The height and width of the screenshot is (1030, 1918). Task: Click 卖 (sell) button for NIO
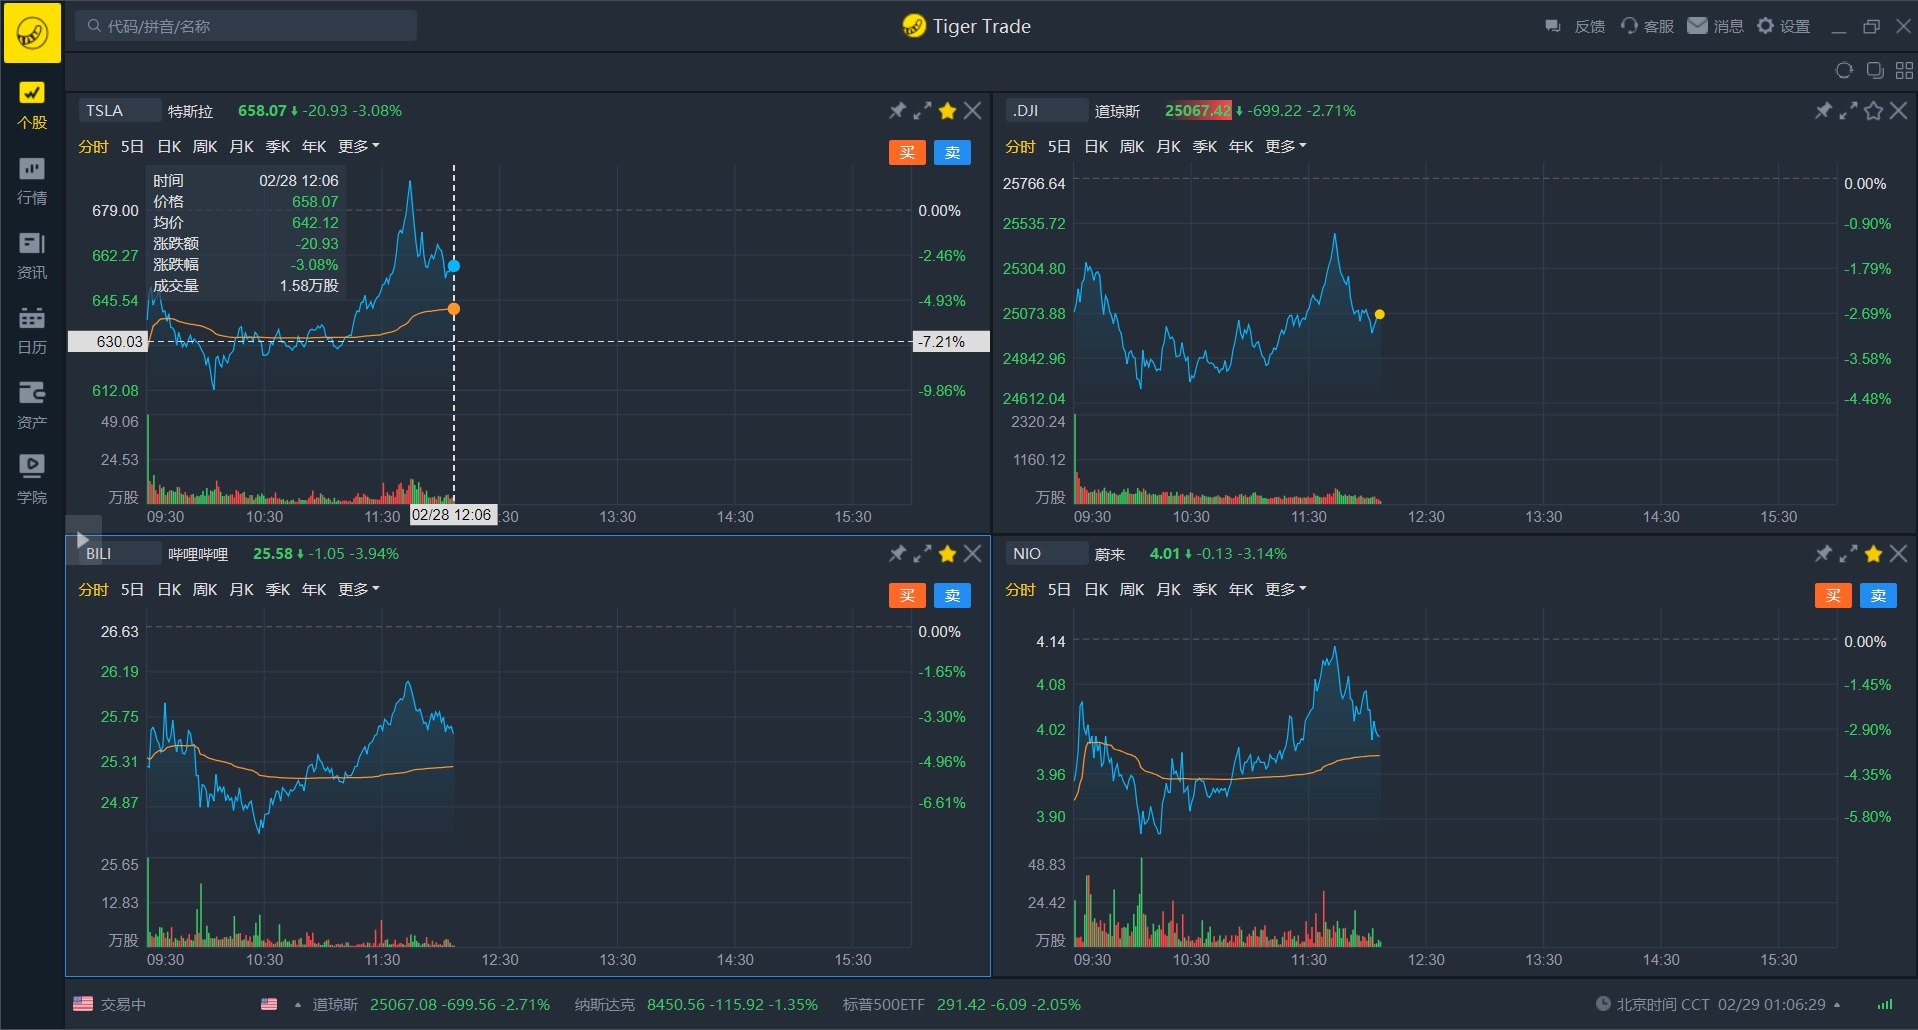point(1878,595)
